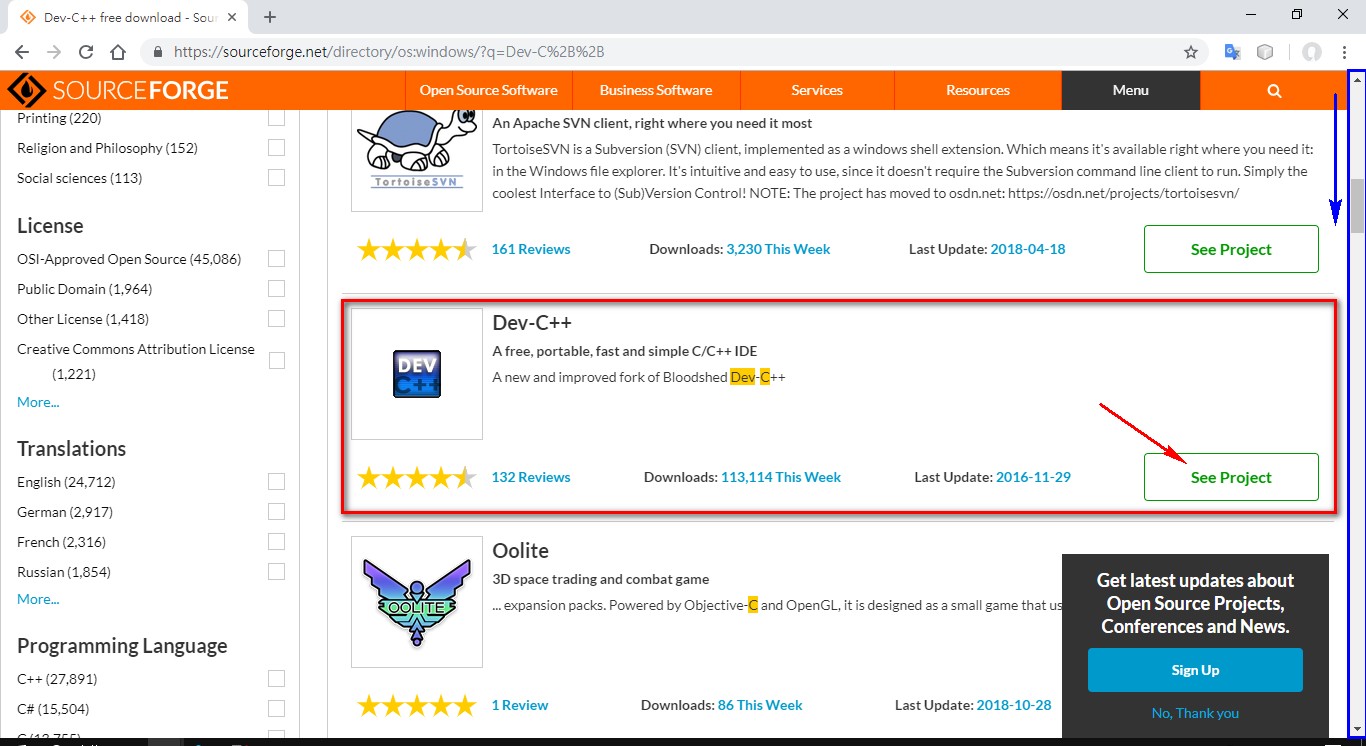This screenshot has width=1366, height=746.
Task: Click the secure padlock icon in address bar
Action: tap(158, 52)
